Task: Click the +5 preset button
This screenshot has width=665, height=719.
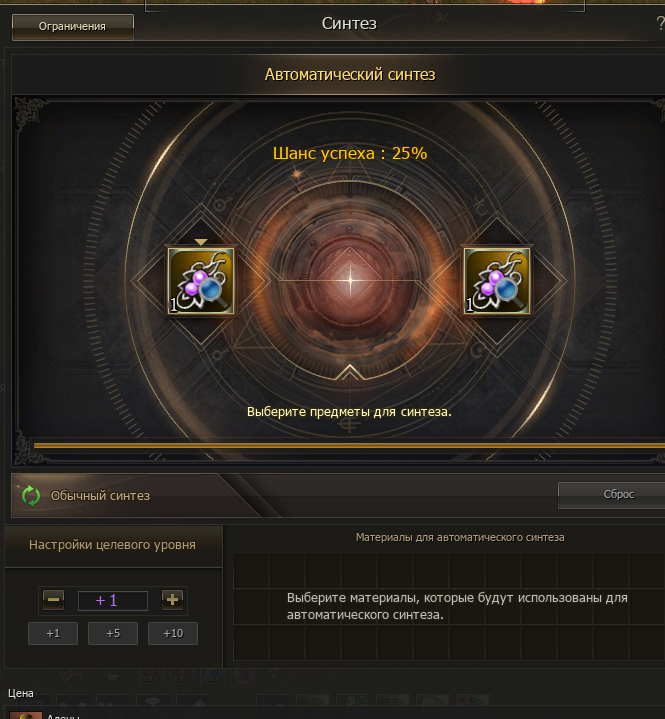Action: point(113,633)
